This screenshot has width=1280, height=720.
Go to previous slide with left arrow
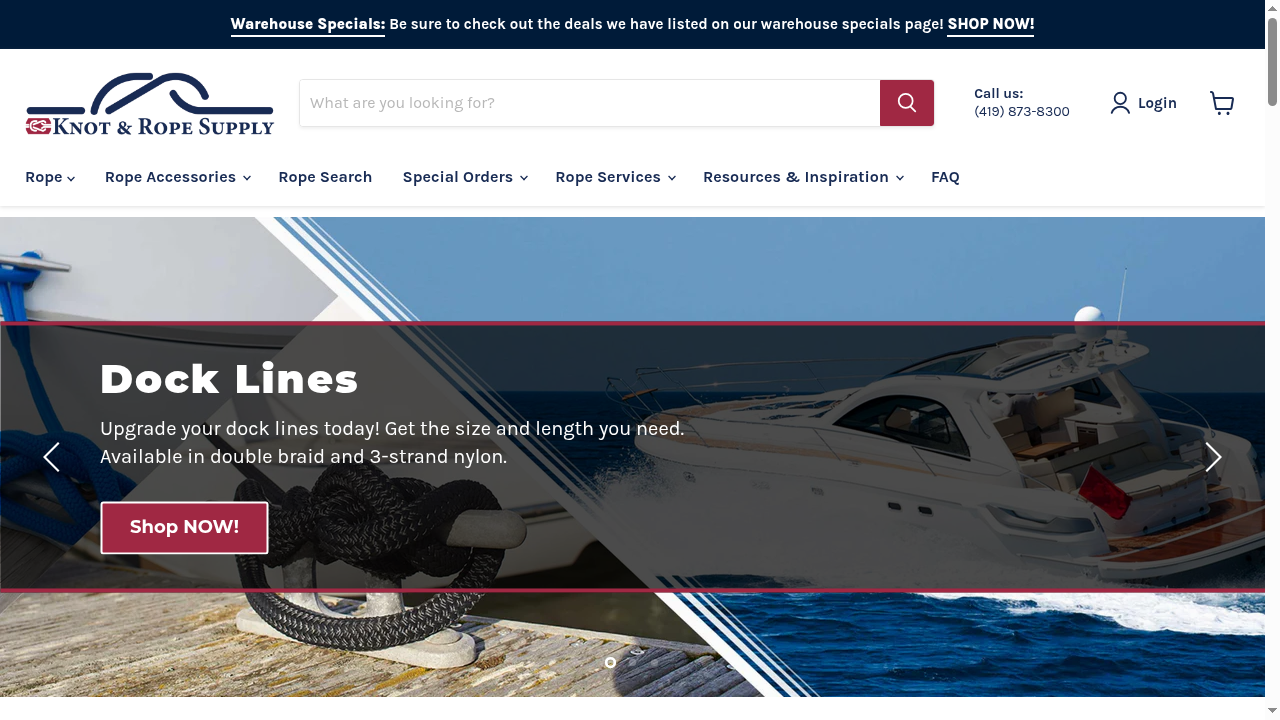click(51, 457)
